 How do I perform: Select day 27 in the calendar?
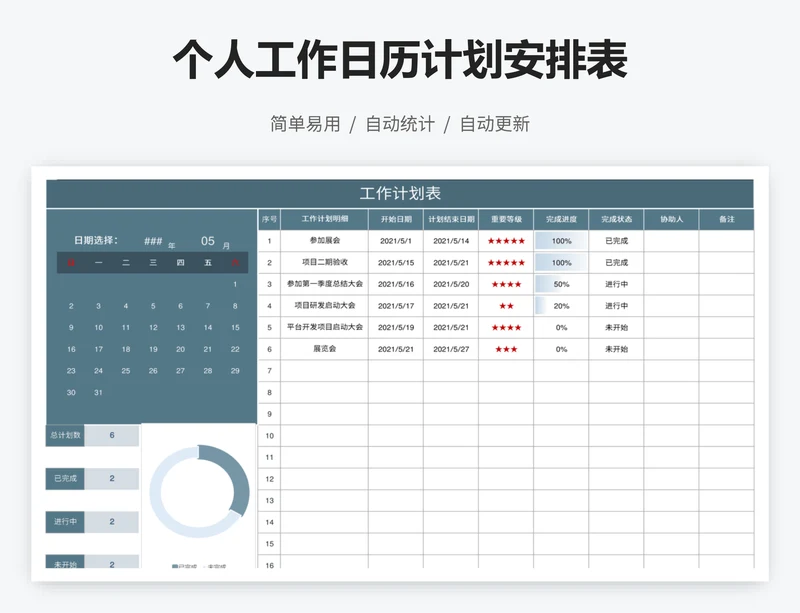click(x=180, y=371)
